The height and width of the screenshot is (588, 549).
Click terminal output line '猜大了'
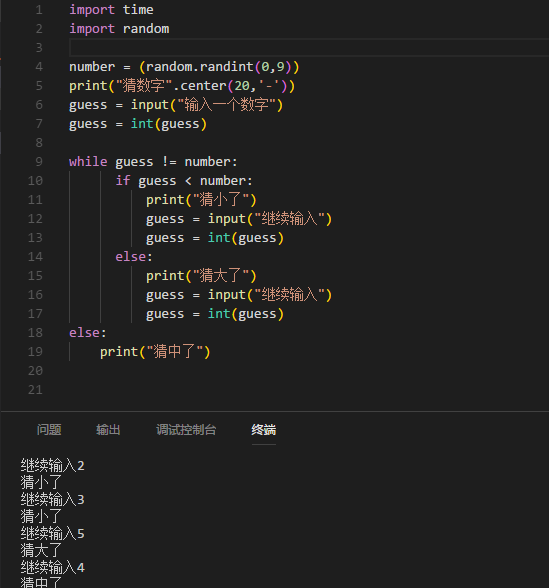[41, 550]
